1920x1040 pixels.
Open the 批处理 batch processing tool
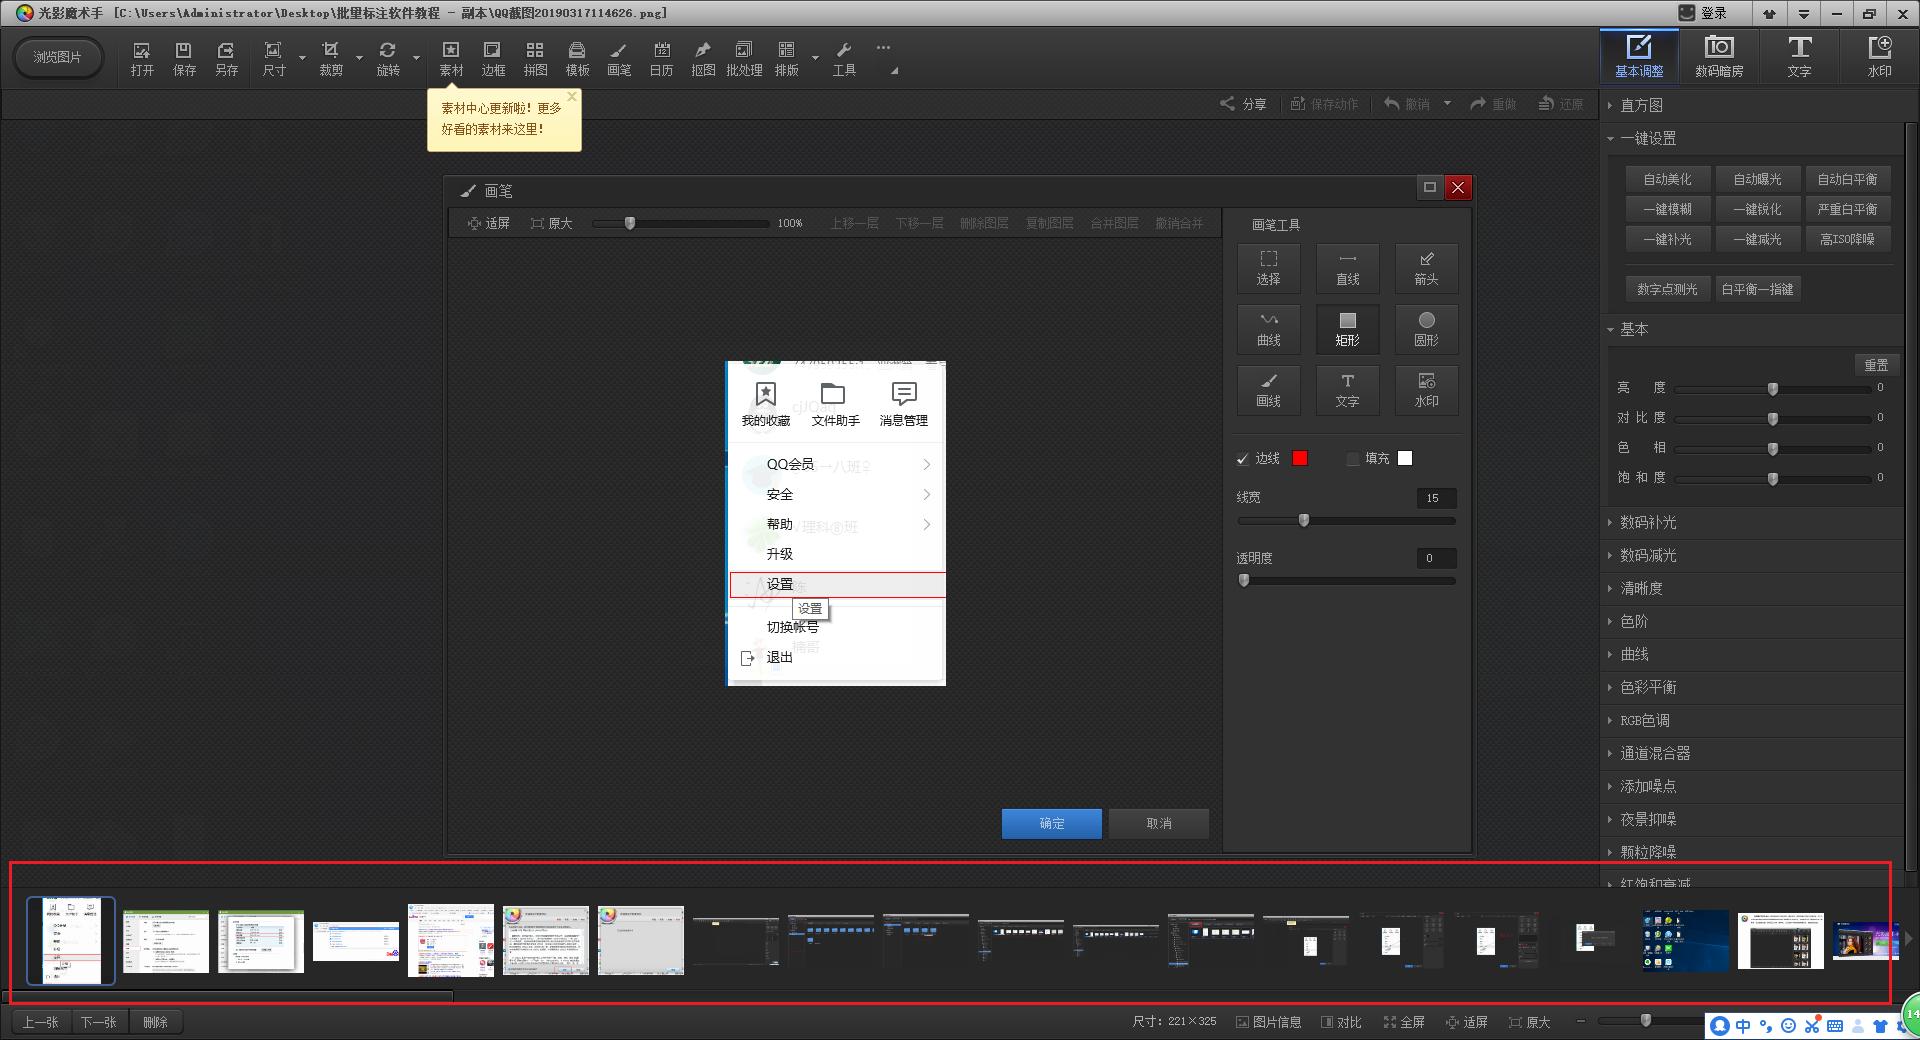pyautogui.click(x=744, y=58)
